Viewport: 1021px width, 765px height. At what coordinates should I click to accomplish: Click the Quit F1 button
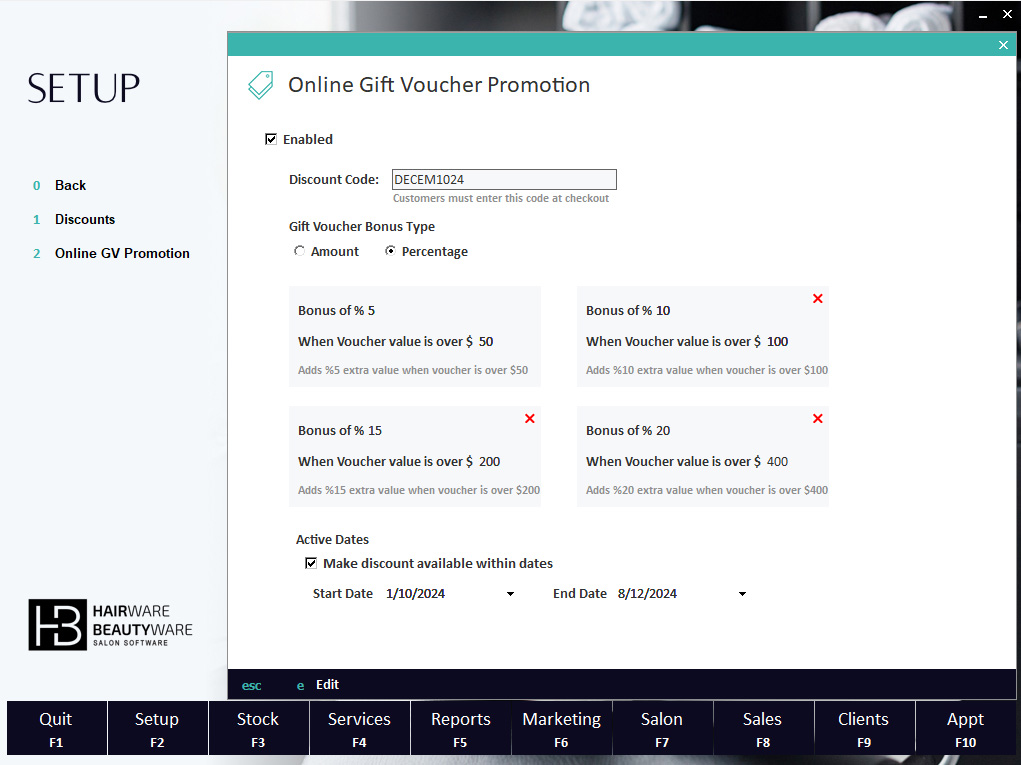pos(57,728)
